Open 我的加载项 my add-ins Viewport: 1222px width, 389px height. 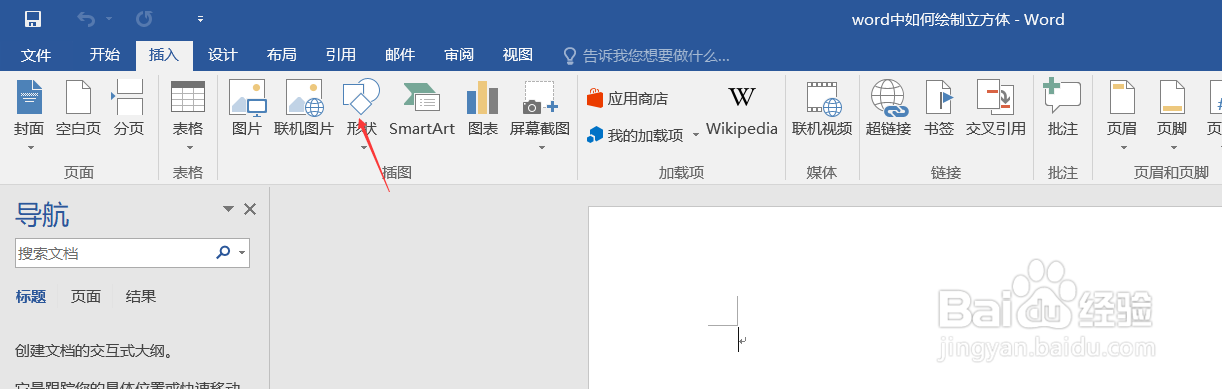point(636,135)
